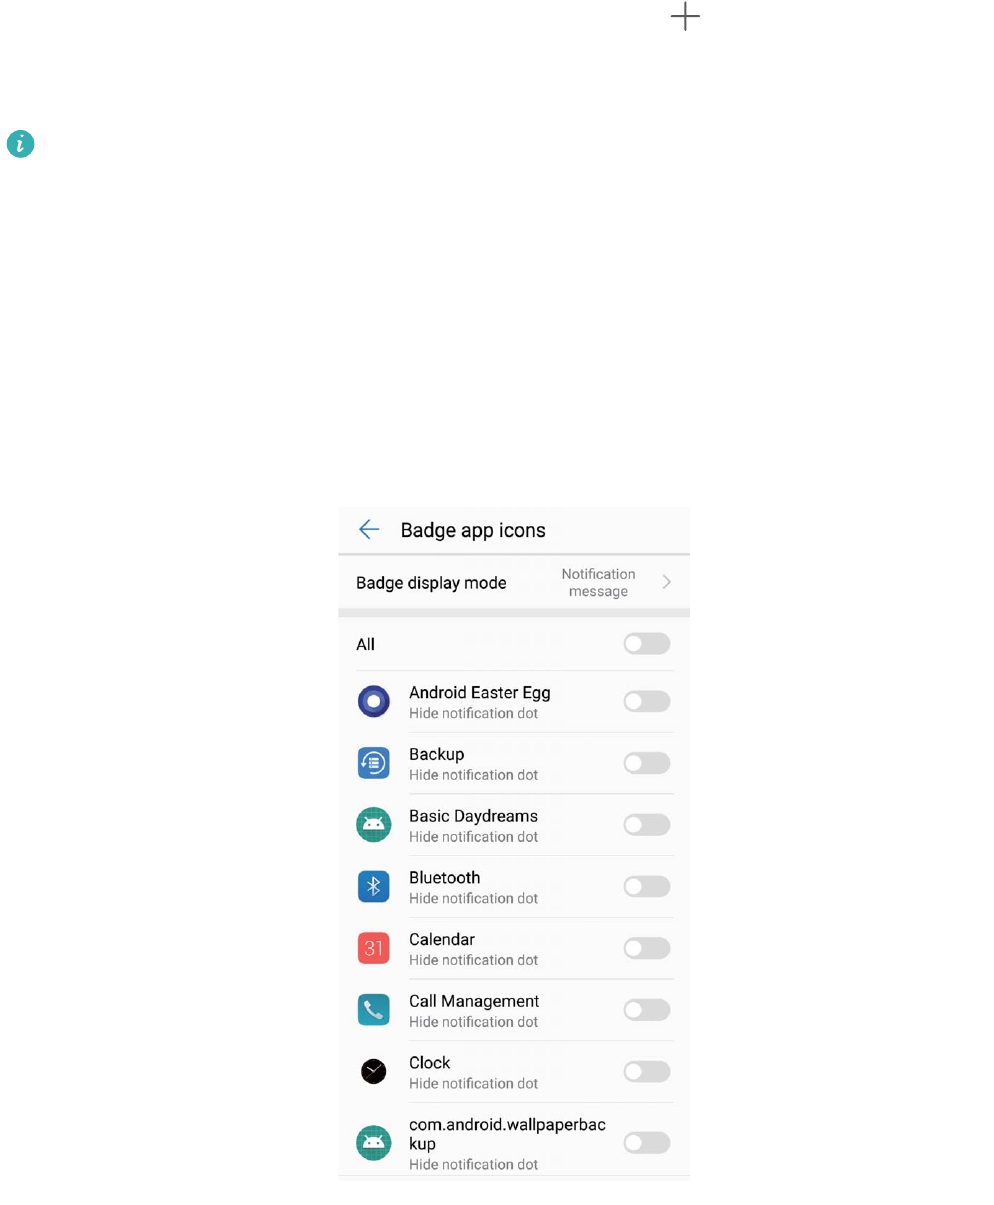Click the Call Management phone icon
The width and height of the screenshot is (994, 1205).
(x=373, y=1010)
